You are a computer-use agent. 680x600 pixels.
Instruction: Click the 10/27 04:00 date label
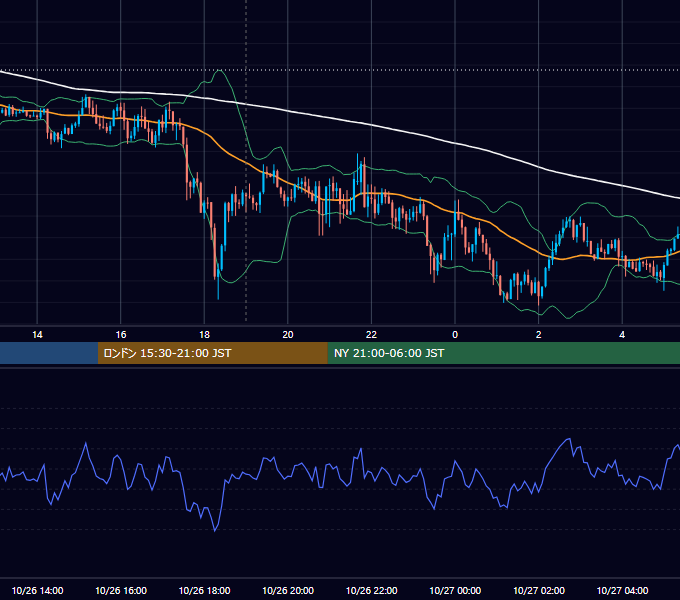click(x=622, y=590)
